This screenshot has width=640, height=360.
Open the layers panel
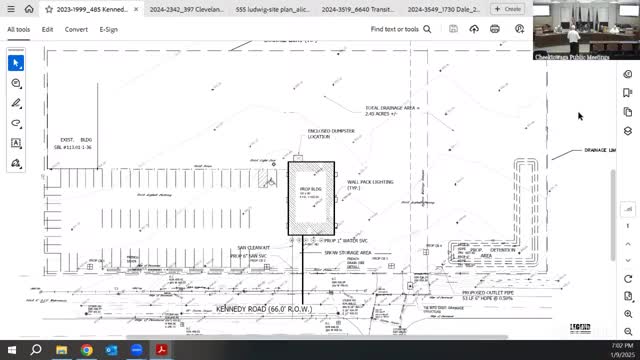tap(628, 131)
